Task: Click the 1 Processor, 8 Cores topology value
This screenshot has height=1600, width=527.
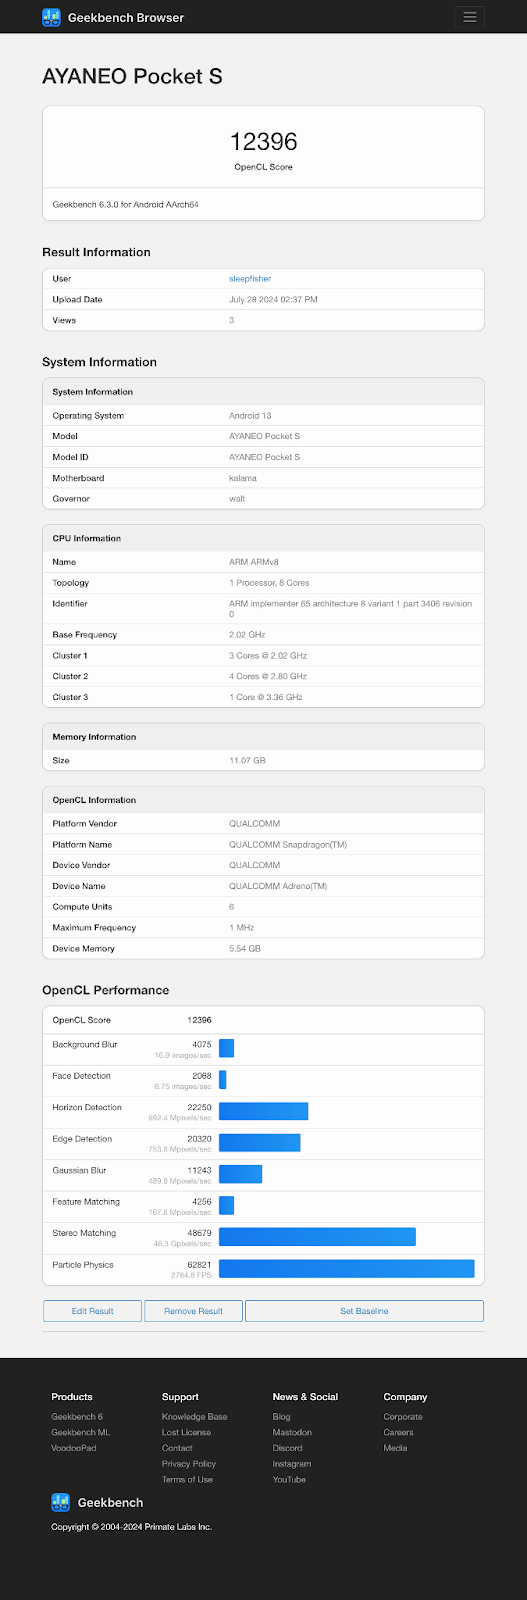Action: coord(269,583)
